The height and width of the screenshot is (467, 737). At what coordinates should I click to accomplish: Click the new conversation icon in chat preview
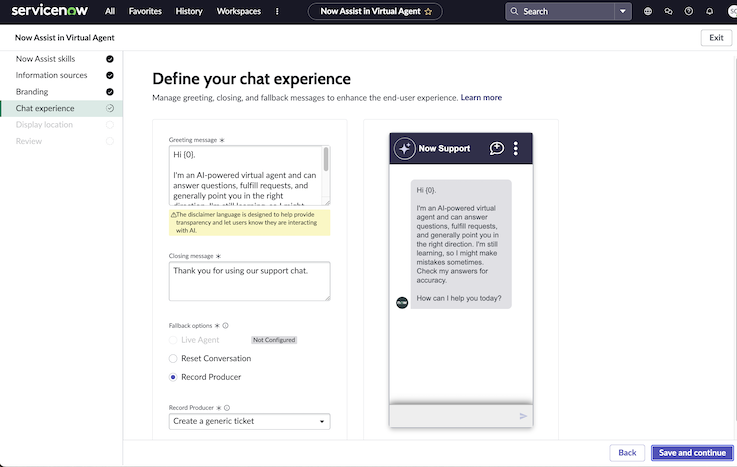[496, 148]
